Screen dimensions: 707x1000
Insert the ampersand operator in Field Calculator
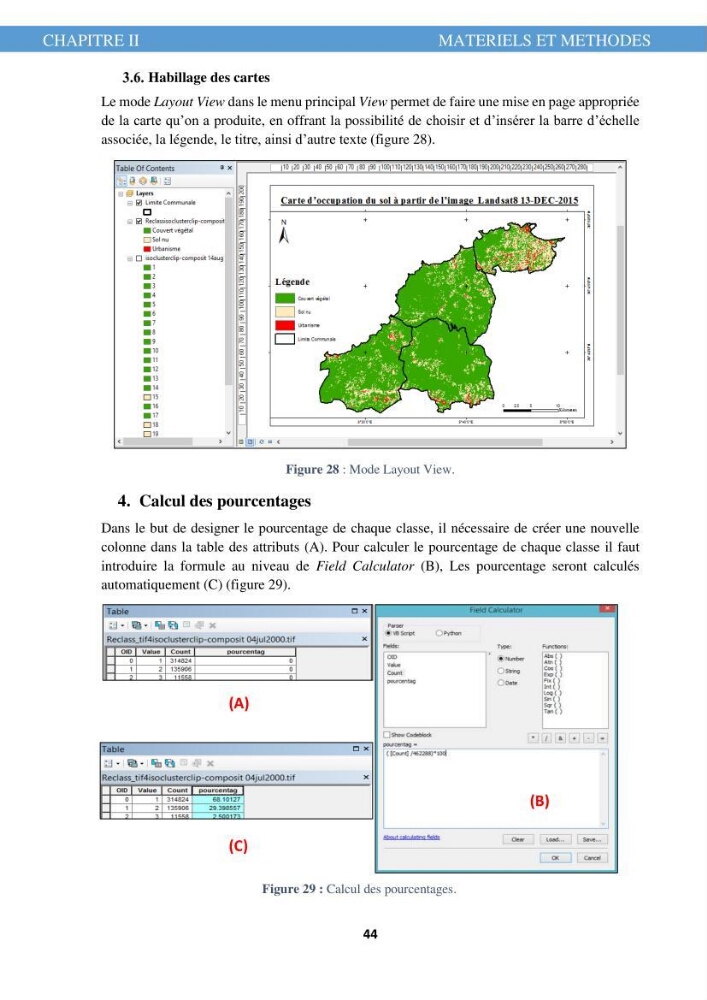[x=560, y=738]
